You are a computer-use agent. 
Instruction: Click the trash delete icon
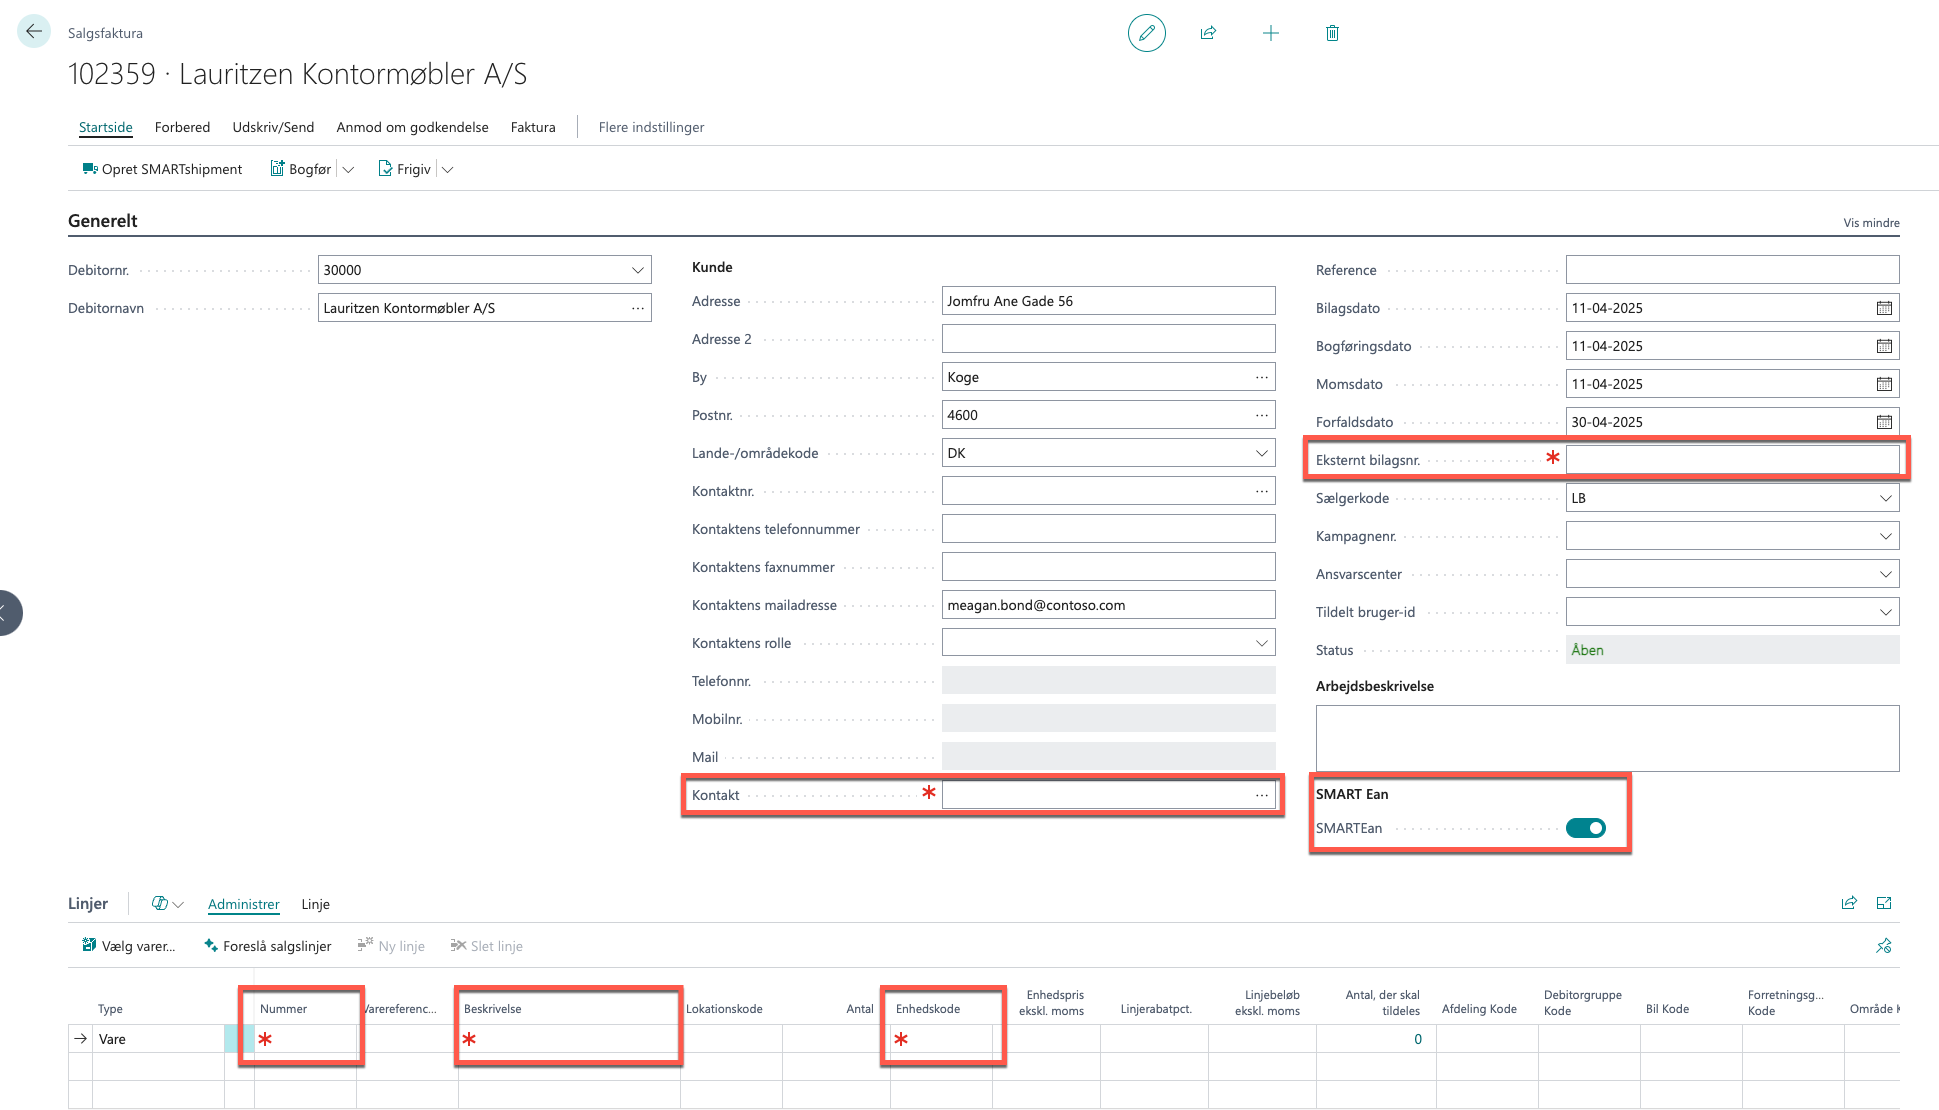(1332, 33)
